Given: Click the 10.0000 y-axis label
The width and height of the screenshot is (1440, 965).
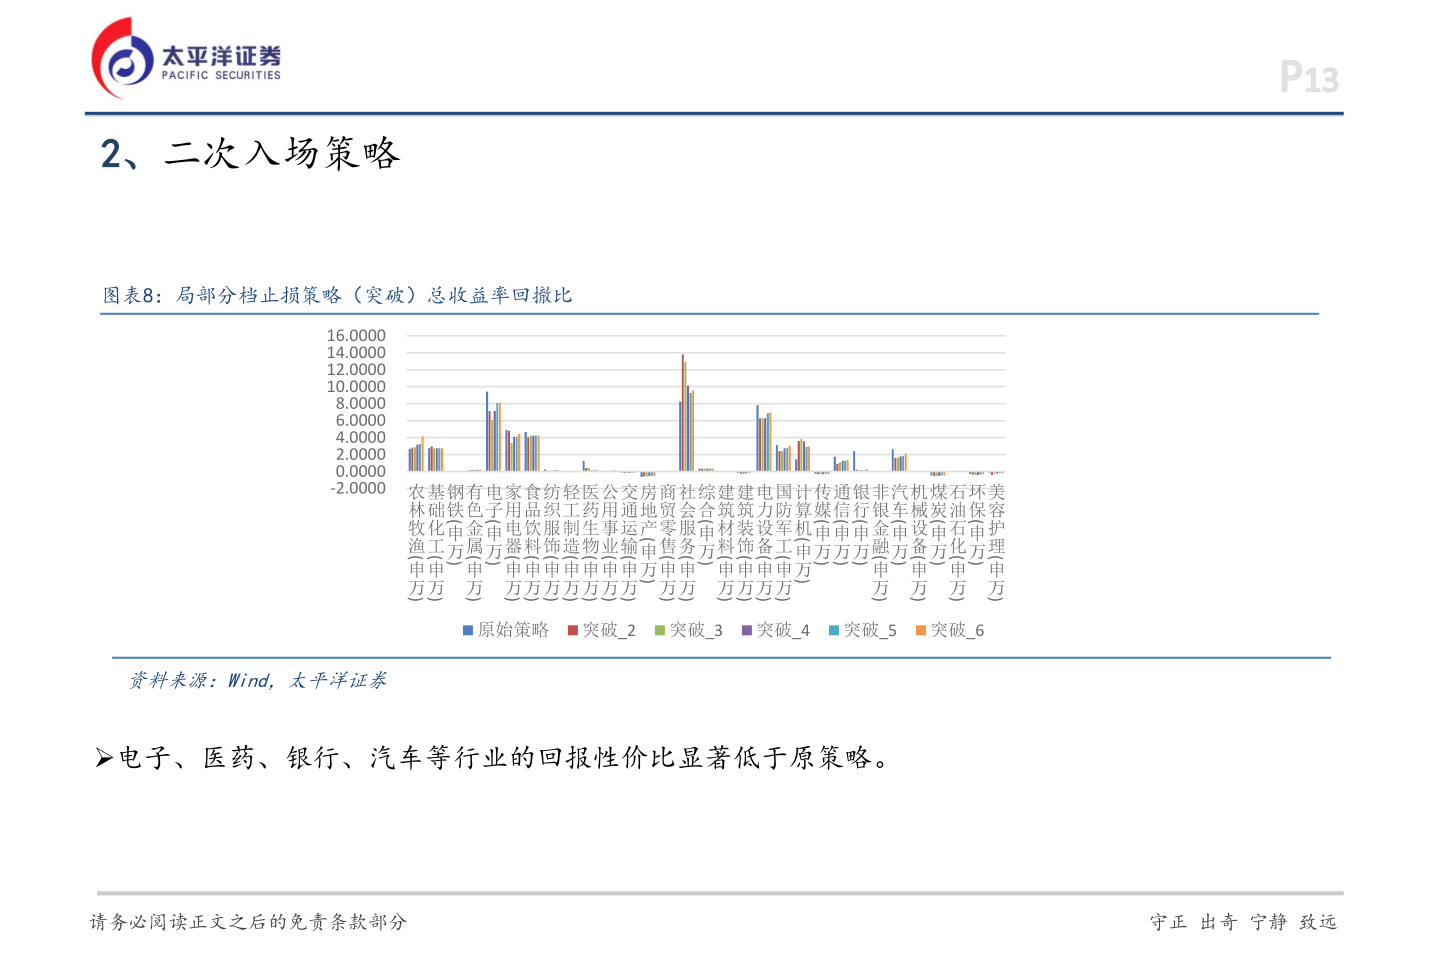Looking at the screenshot, I should coord(356,387).
